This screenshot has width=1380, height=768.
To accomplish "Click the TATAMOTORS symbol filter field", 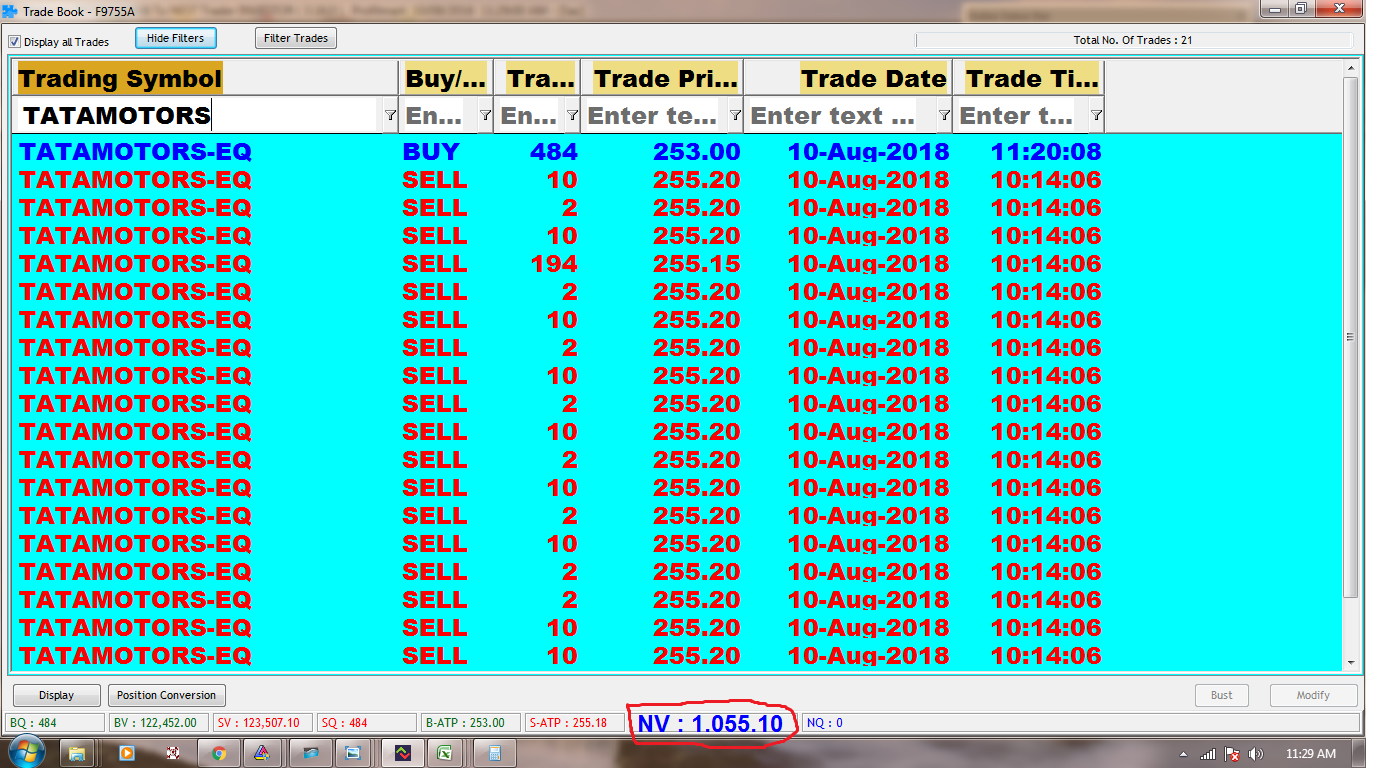I will coord(198,116).
